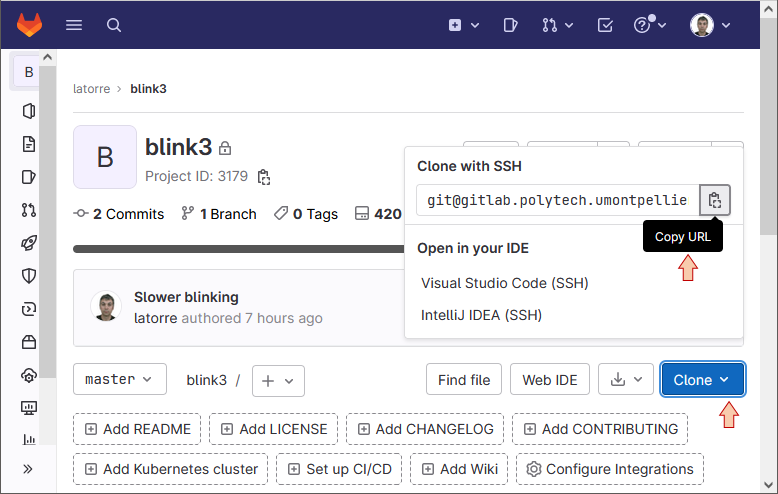Expand the sidebar with the double chevron
This screenshot has height=494, width=778.
(x=28, y=469)
